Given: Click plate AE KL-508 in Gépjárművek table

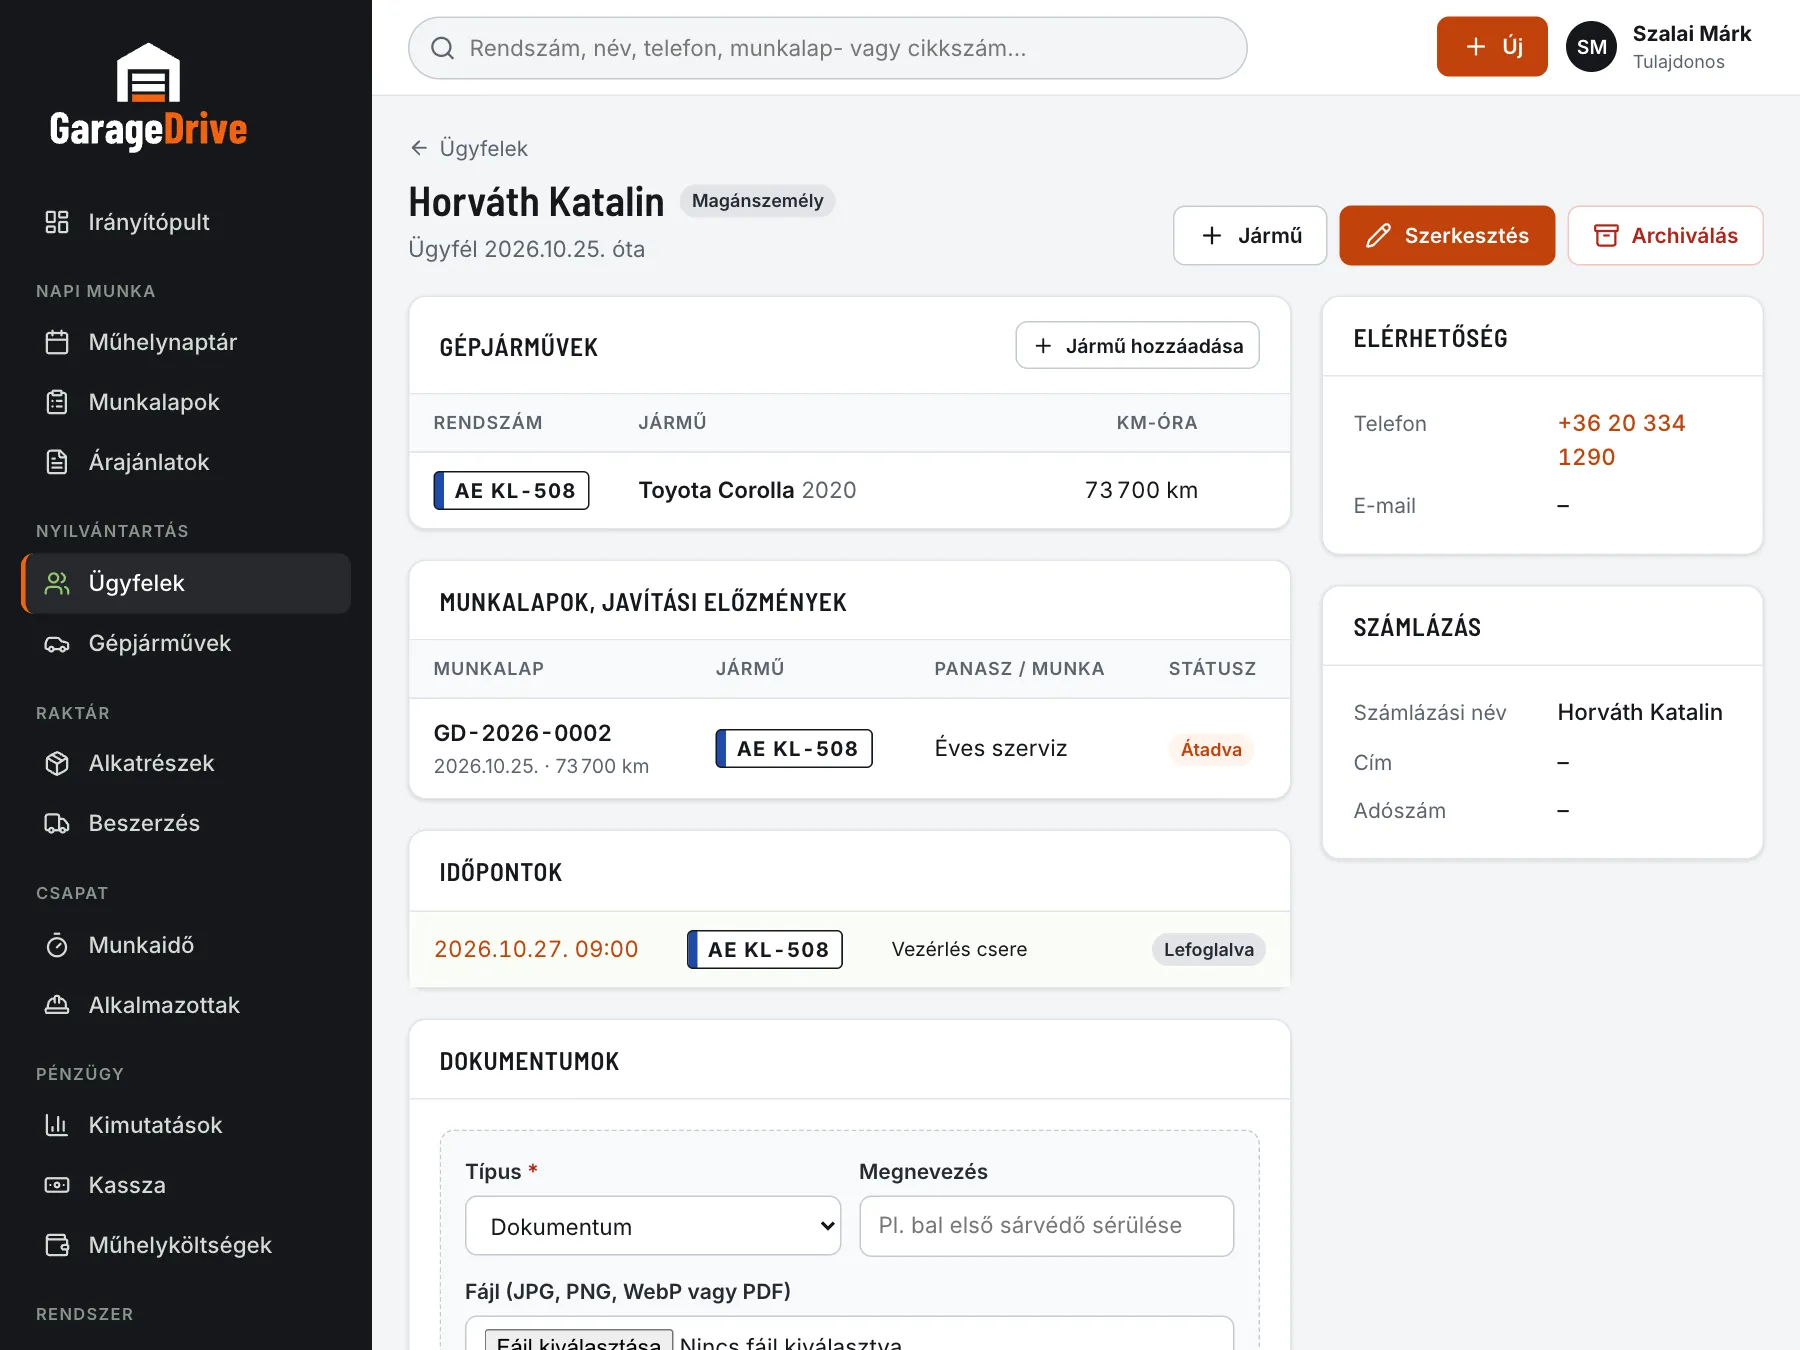Looking at the screenshot, I should [511, 491].
